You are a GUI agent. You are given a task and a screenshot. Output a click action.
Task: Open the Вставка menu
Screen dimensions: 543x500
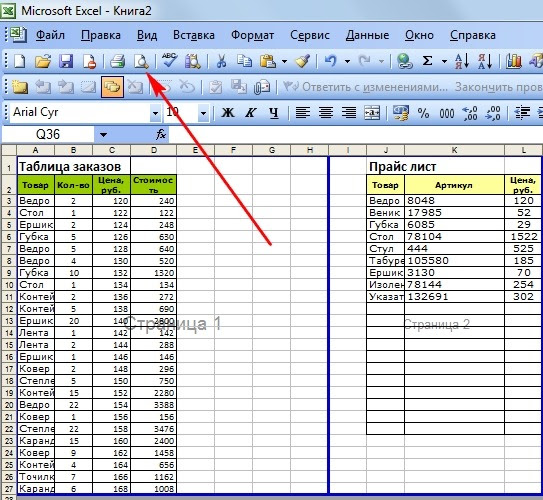point(194,35)
